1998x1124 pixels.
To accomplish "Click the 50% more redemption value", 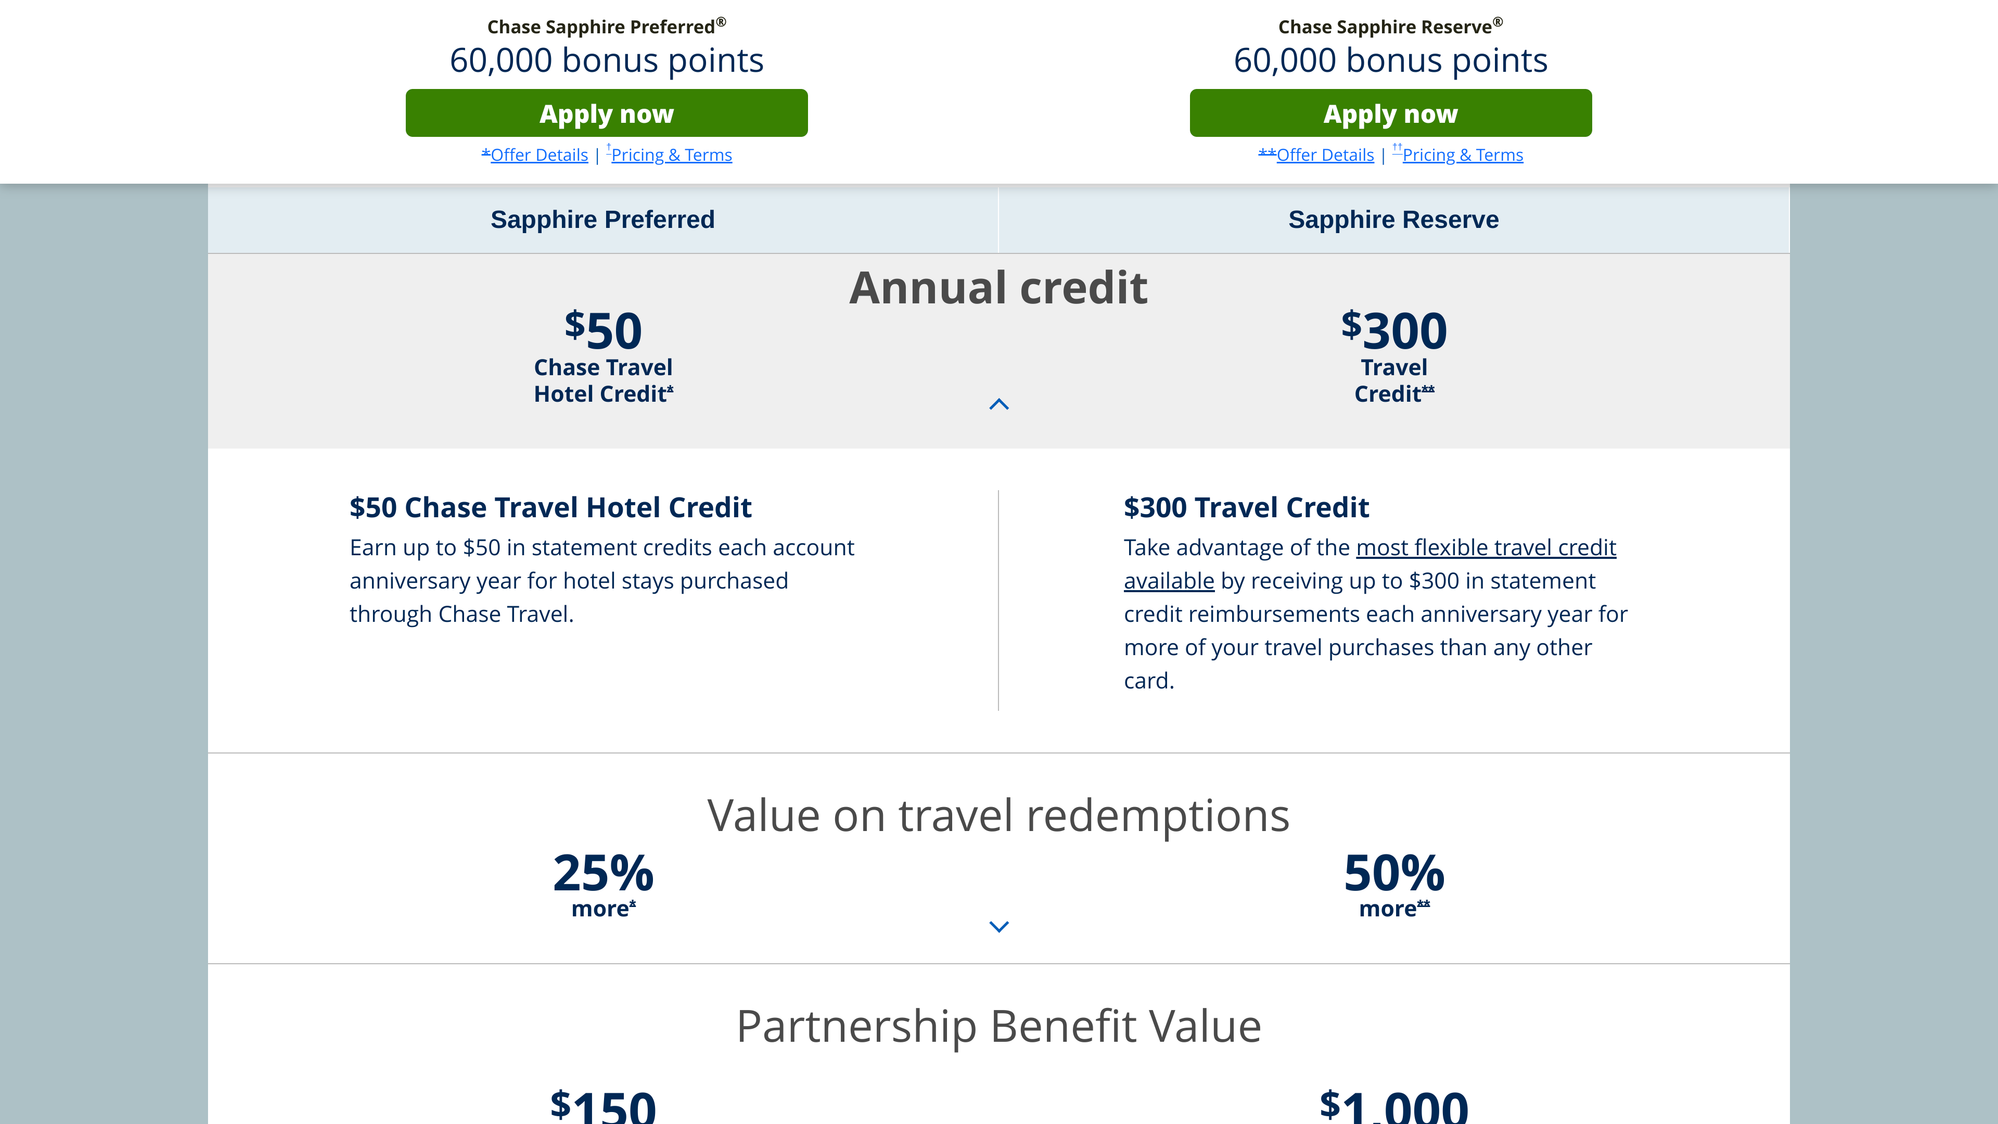I will [x=1394, y=874].
